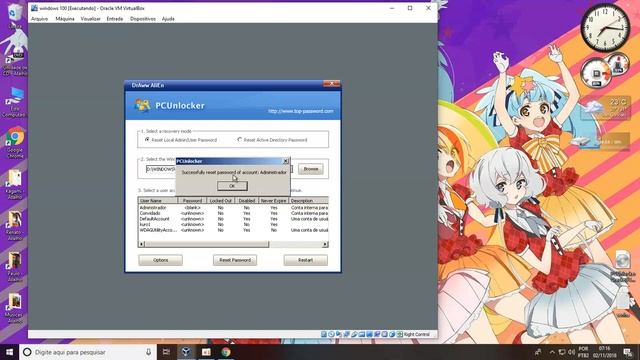
Task: Click the Disabled column header
Action: pyautogui.click(x=247, y=200)
